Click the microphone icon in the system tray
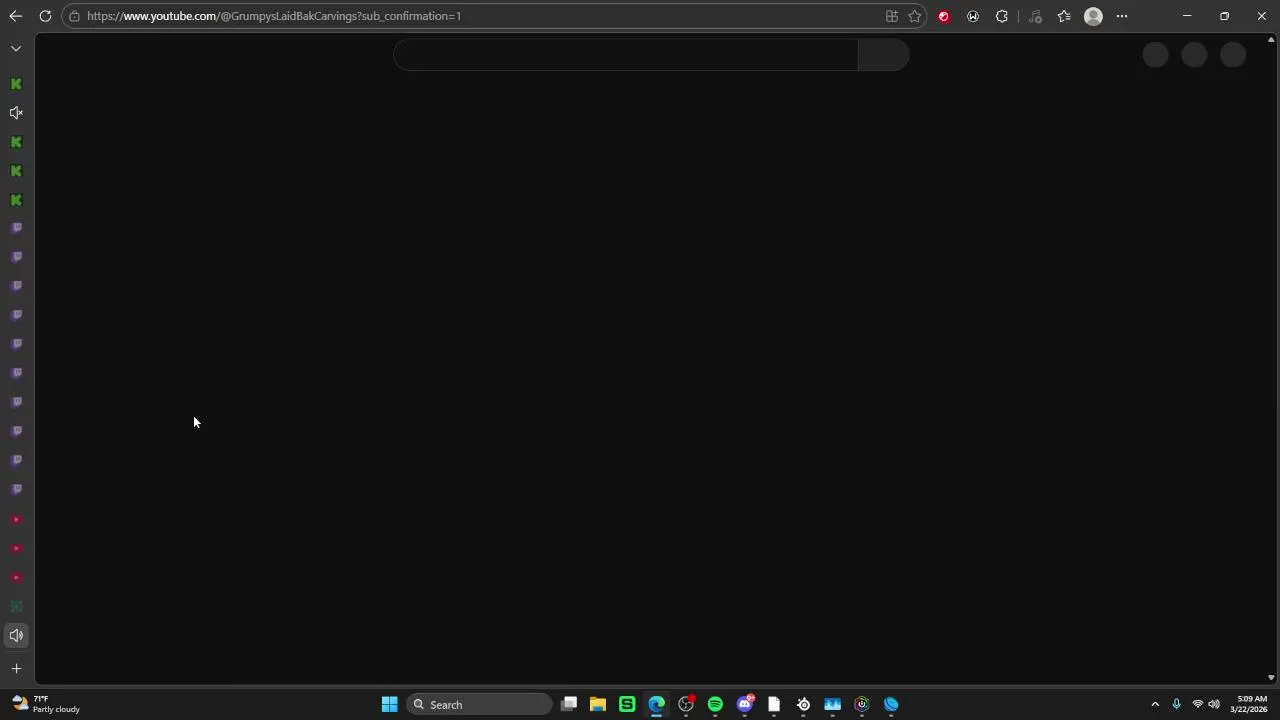Viewport: 1280px width, 720px height. point(1177,705)
